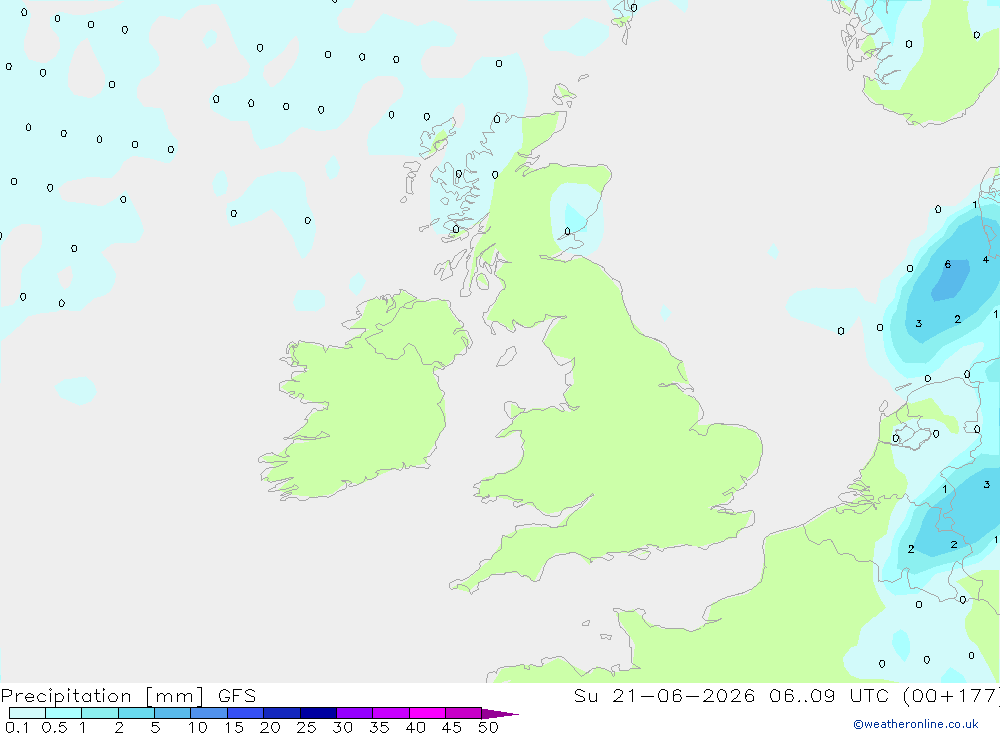Select the 40–45 mm magenta legend swatch
1000x733 pixels.
pyautogui.click(x=427, y=713)
